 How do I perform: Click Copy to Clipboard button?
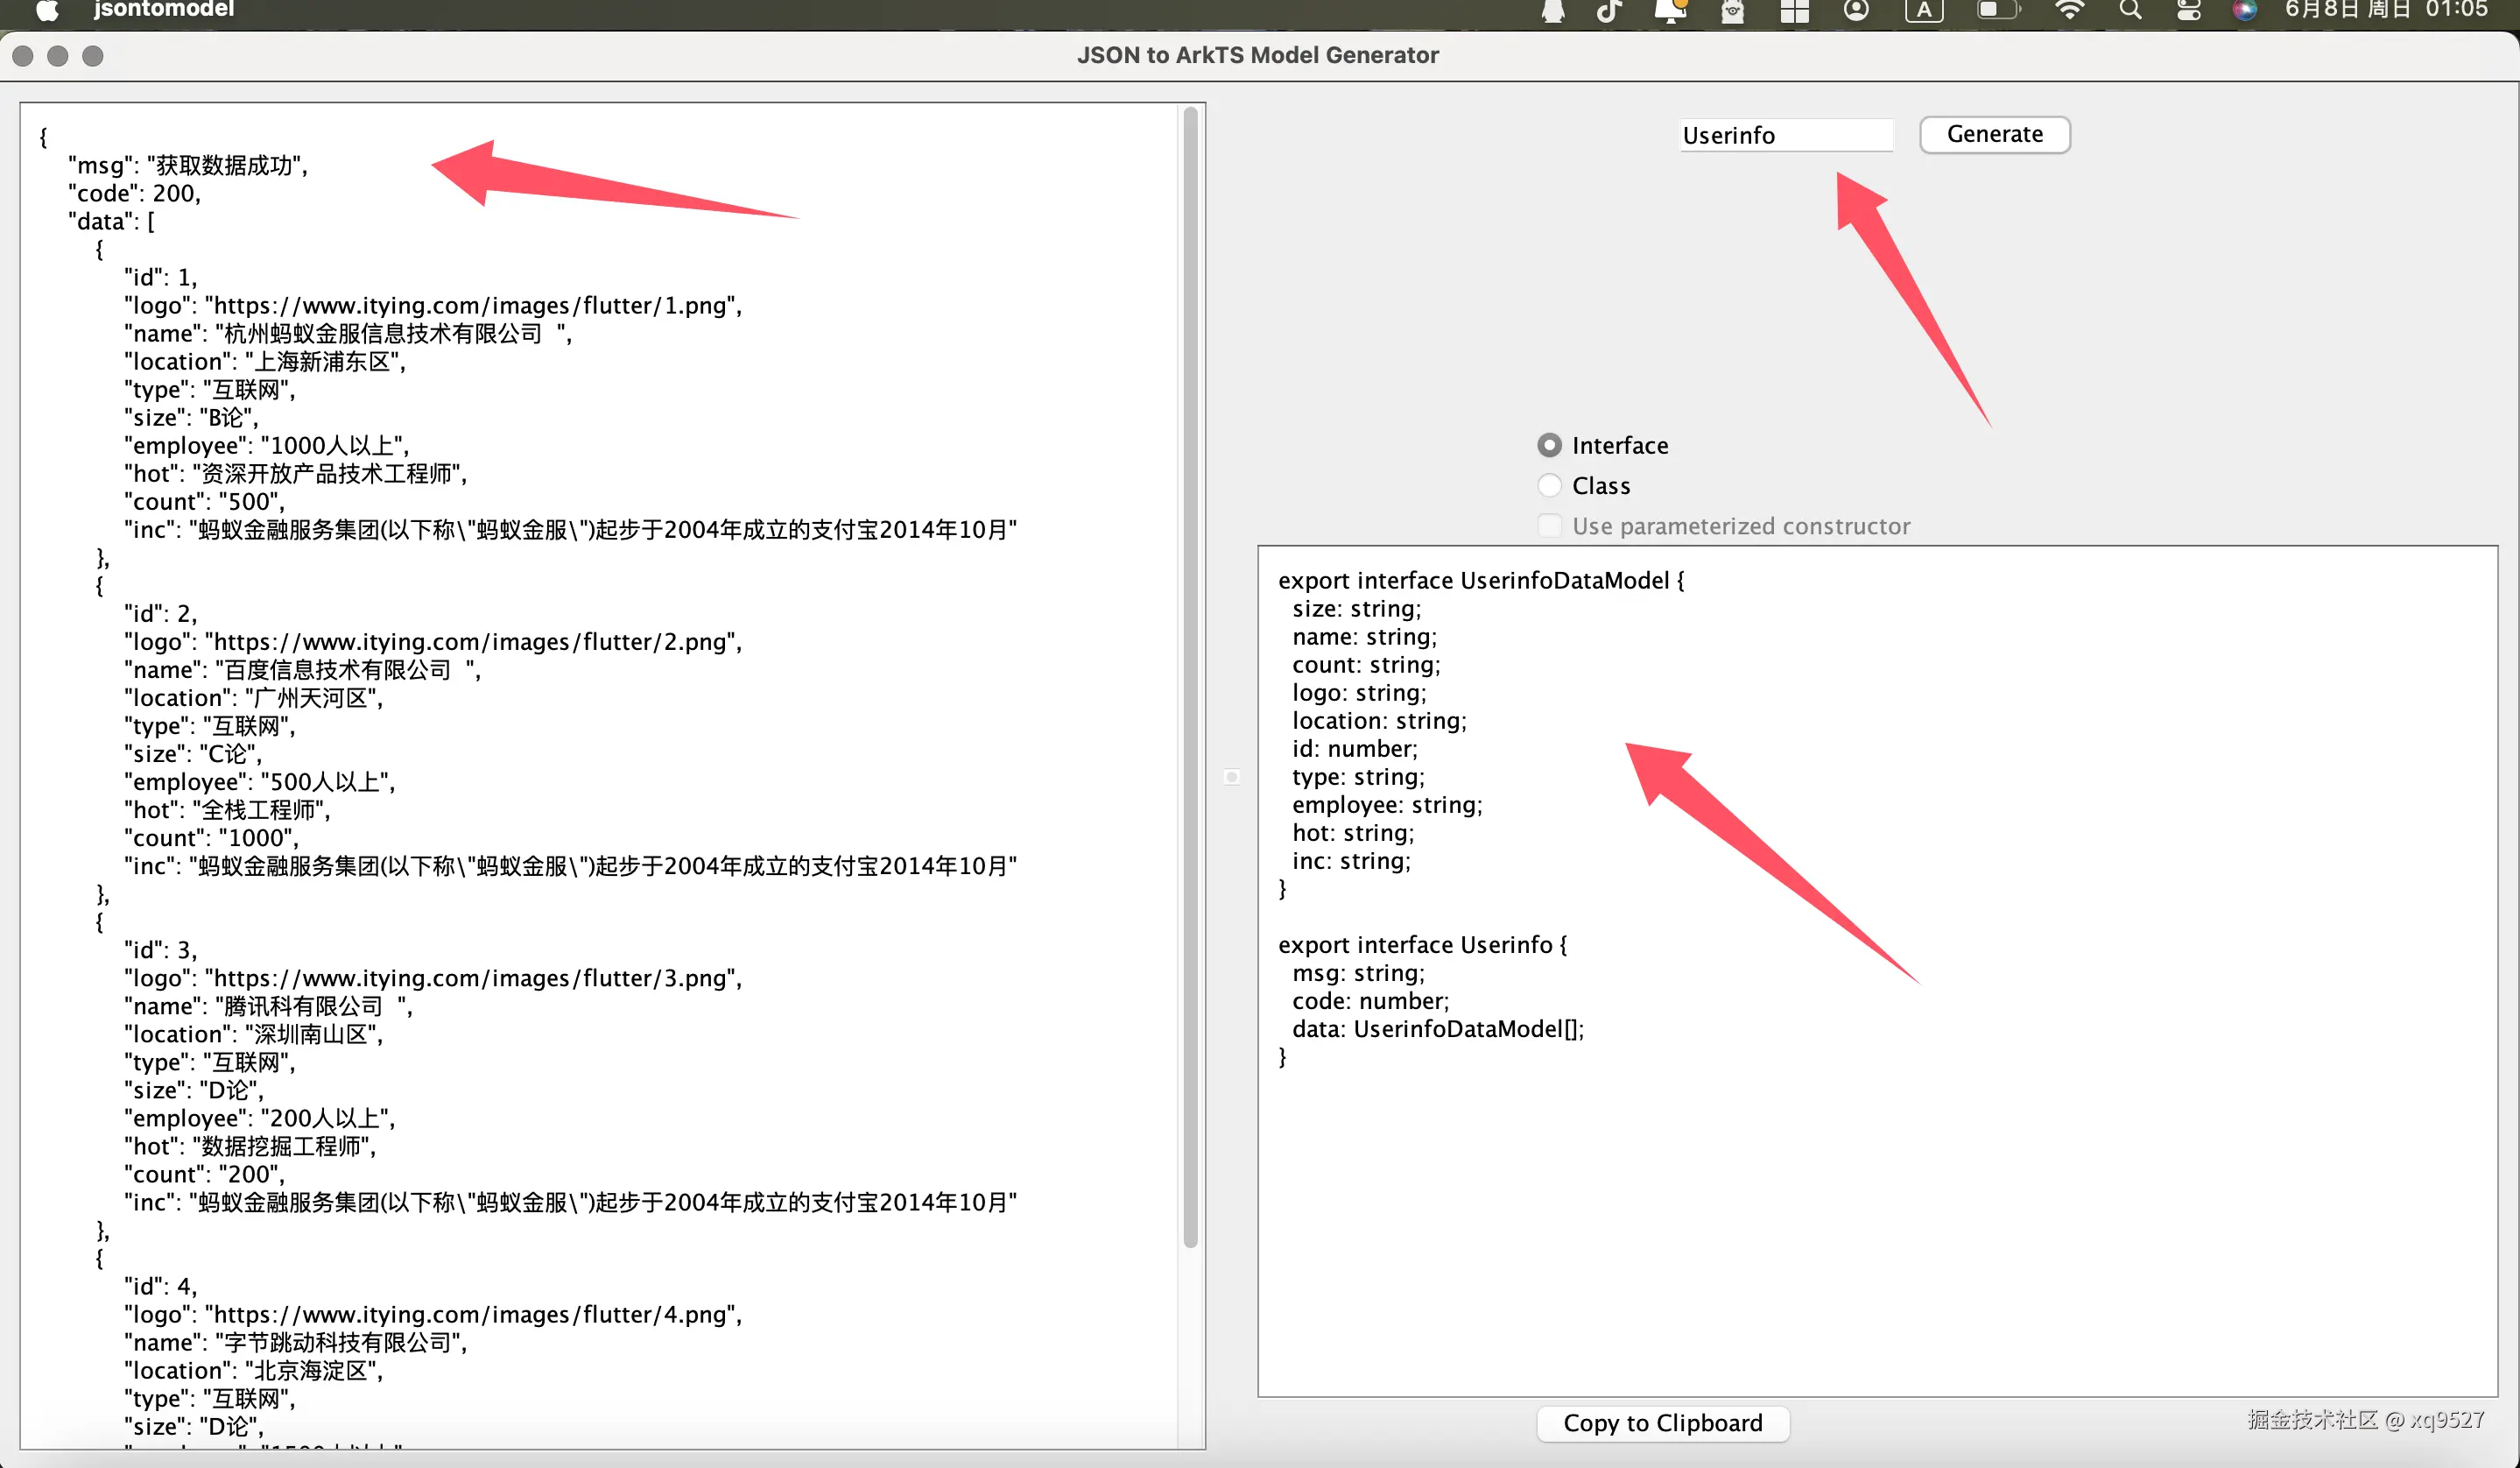click(1662, 1422)
